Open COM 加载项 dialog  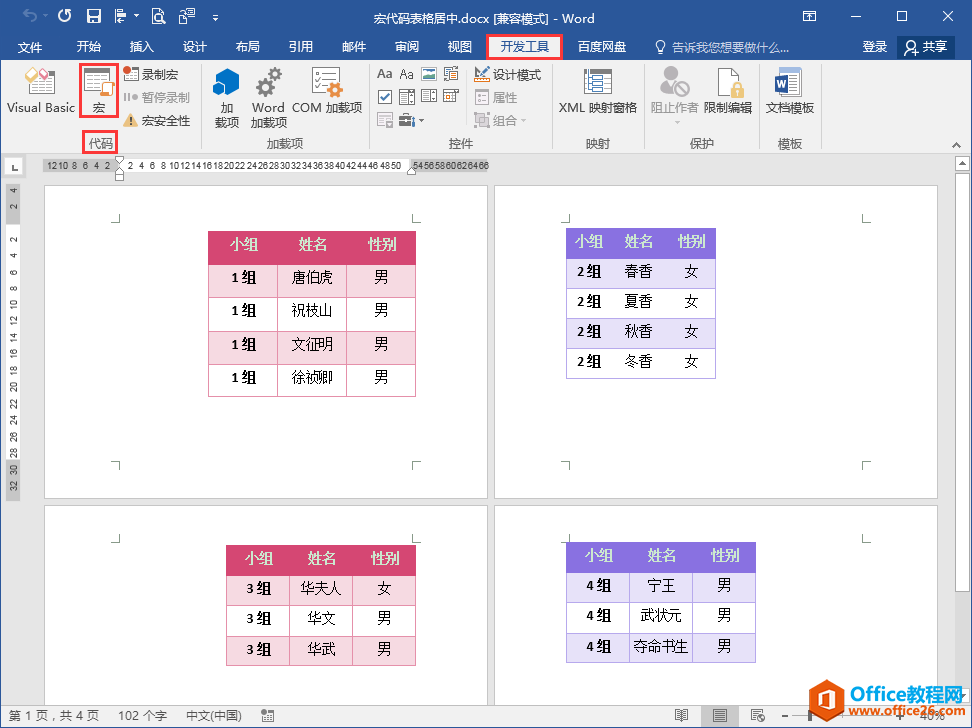[327, 91]
